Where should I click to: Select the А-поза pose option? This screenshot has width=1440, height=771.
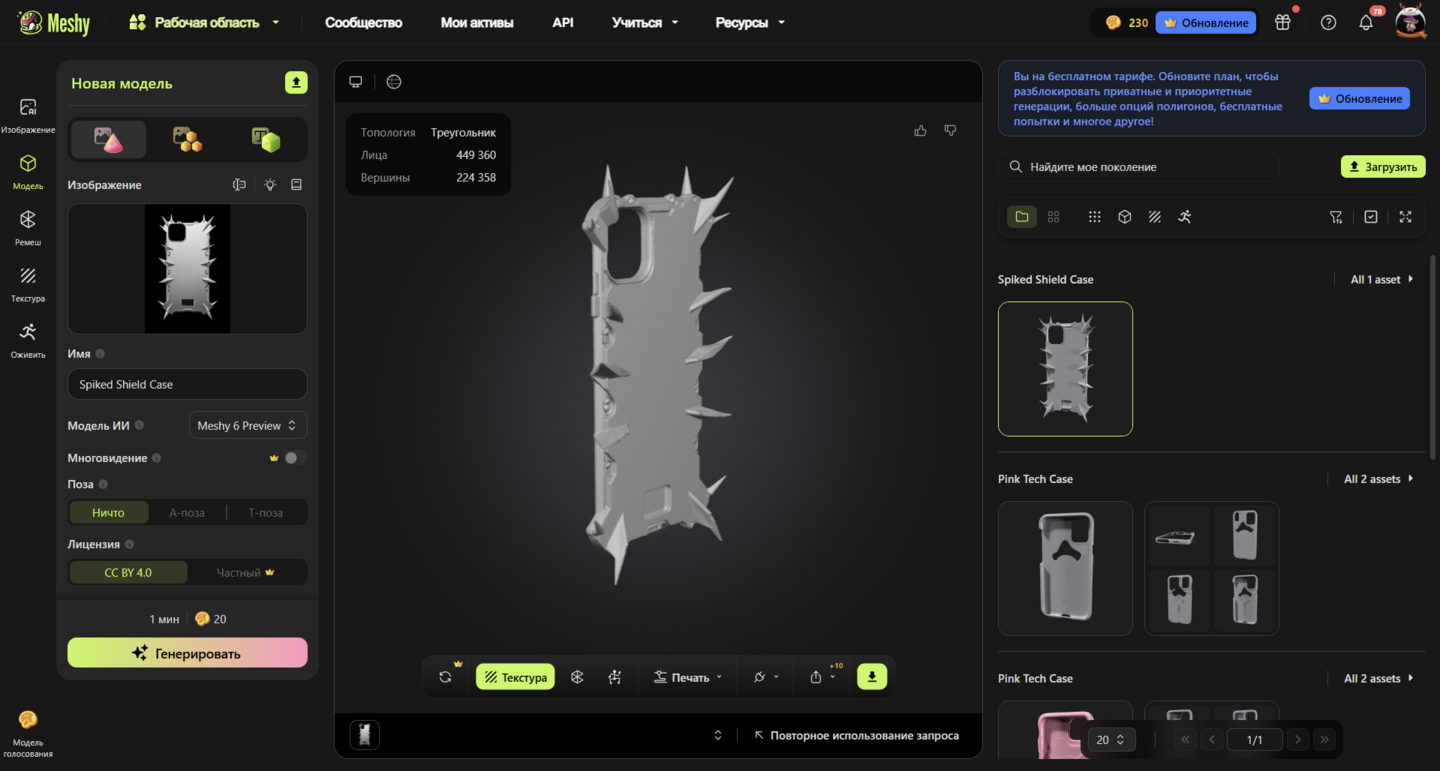coord(187,513)
